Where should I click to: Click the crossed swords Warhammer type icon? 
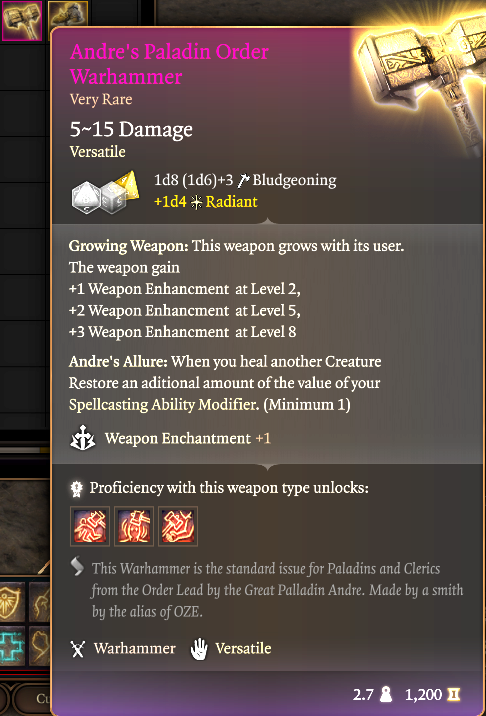click(78, 649)
